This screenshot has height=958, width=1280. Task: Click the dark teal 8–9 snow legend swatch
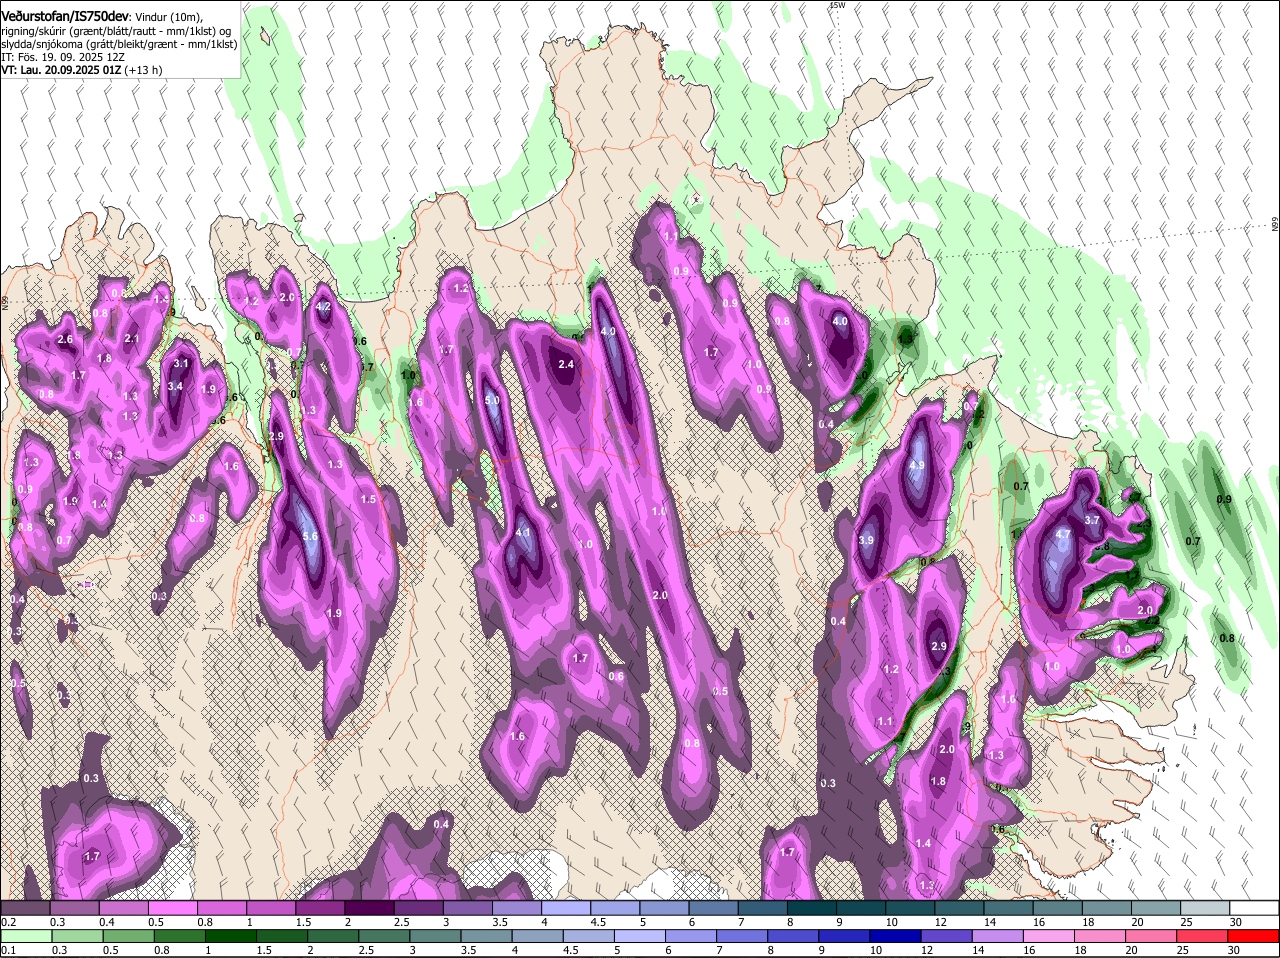(x=813, y=908)
